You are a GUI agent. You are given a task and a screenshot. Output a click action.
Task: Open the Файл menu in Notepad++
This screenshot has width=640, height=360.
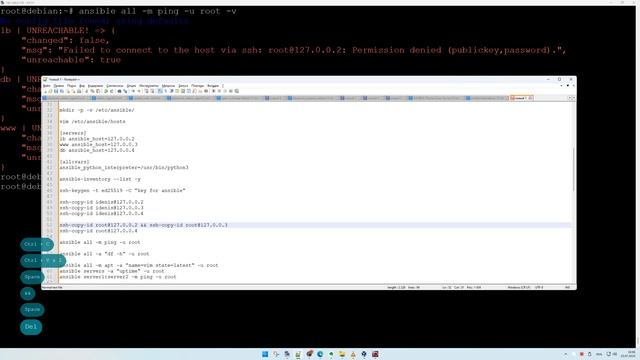[47, 86]
